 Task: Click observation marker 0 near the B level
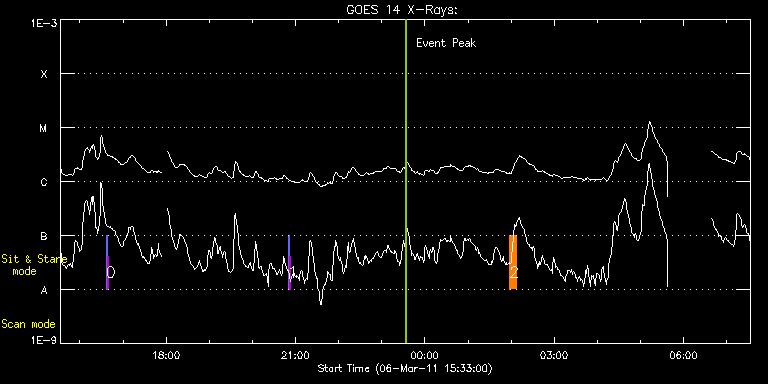coord(107,263)
